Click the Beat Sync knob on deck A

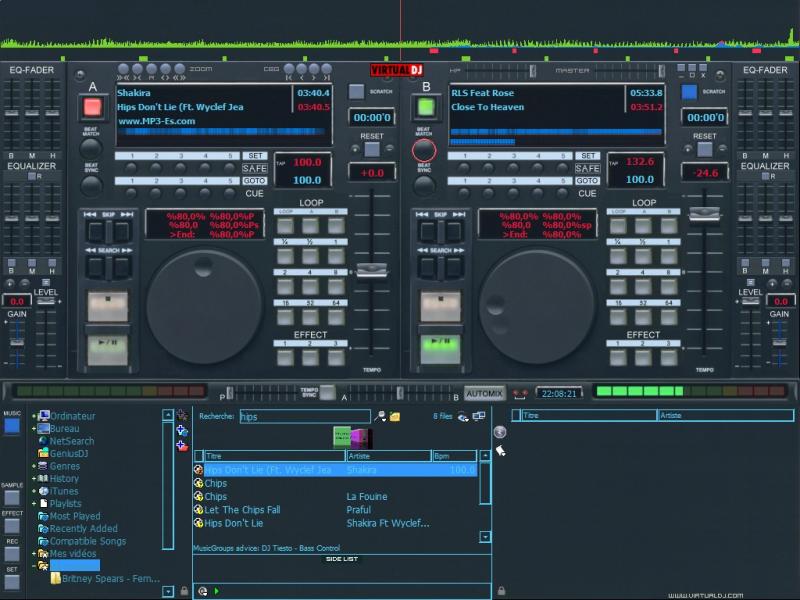tap(92, 185)
